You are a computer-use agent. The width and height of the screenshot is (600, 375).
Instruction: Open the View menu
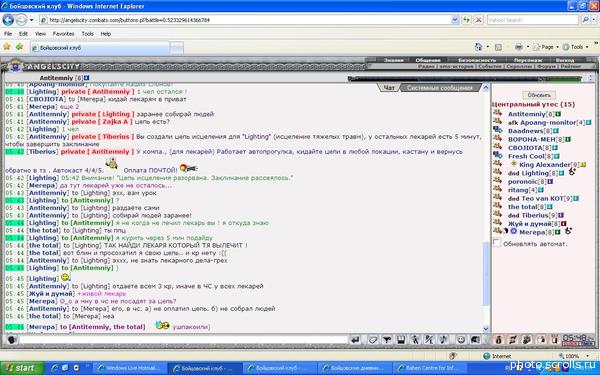pos(40,34)
